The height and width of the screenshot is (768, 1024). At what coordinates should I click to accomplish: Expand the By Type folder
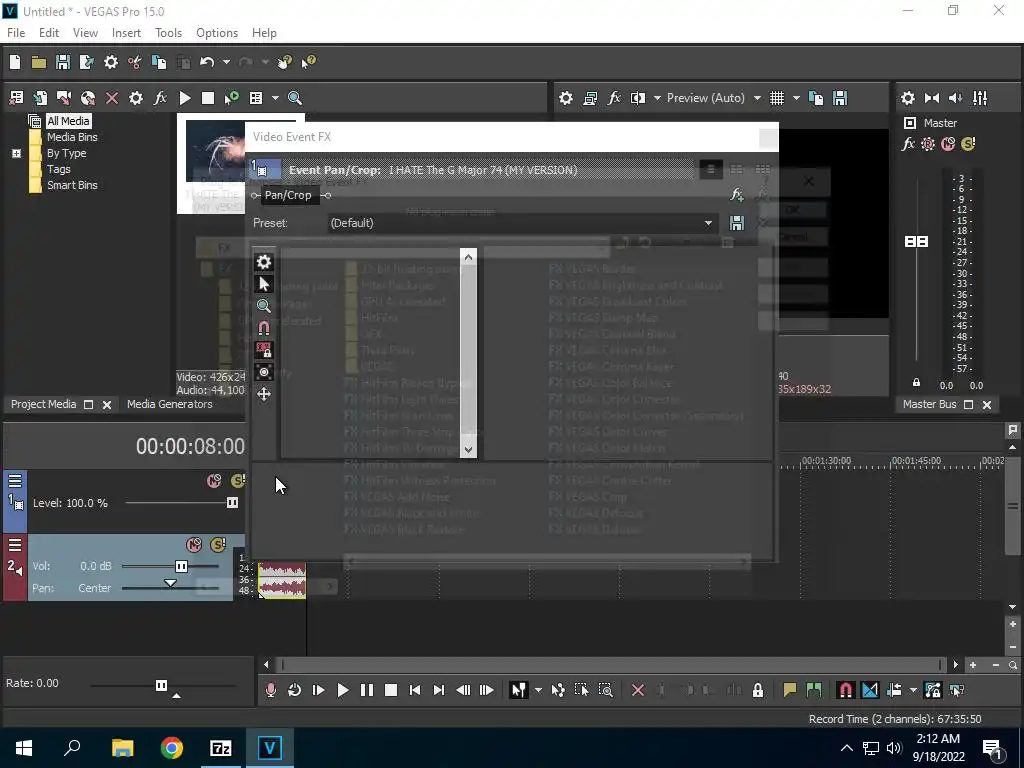16,153
